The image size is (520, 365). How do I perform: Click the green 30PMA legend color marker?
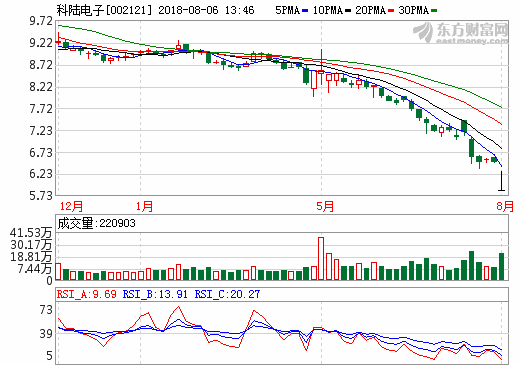(x=434, y=11)
